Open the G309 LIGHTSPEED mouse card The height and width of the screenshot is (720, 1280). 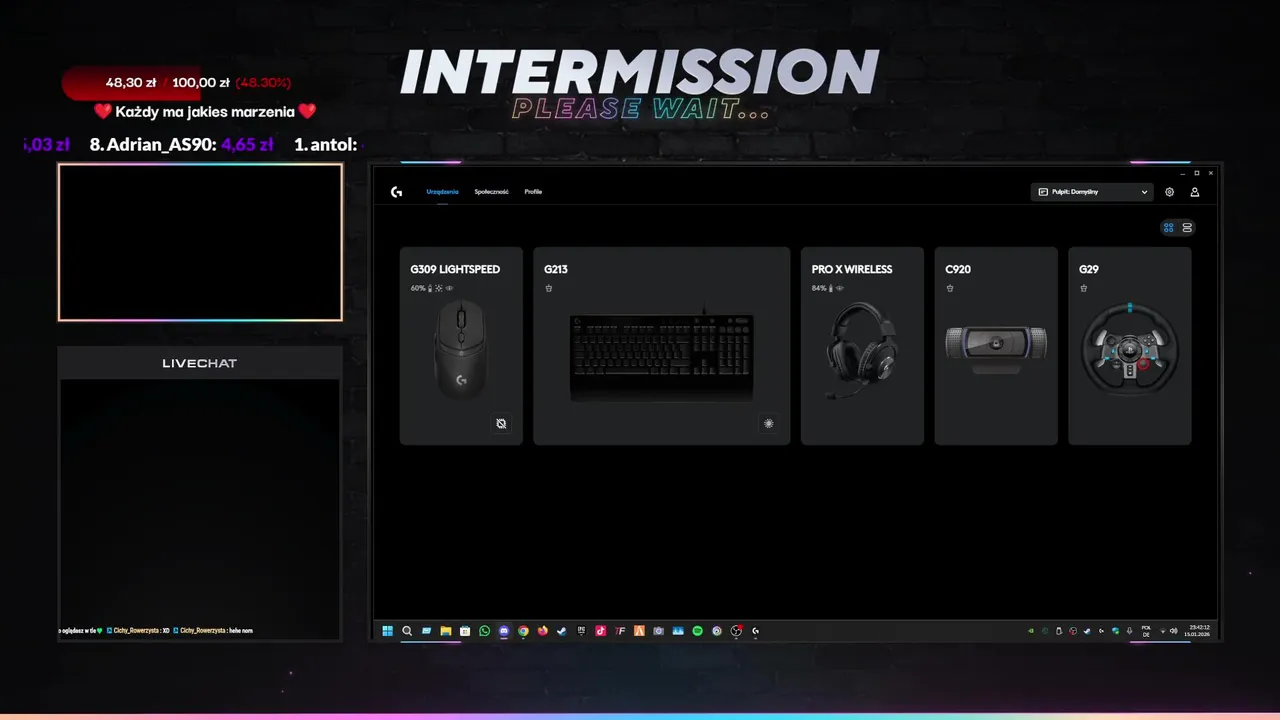click(461, 345)
